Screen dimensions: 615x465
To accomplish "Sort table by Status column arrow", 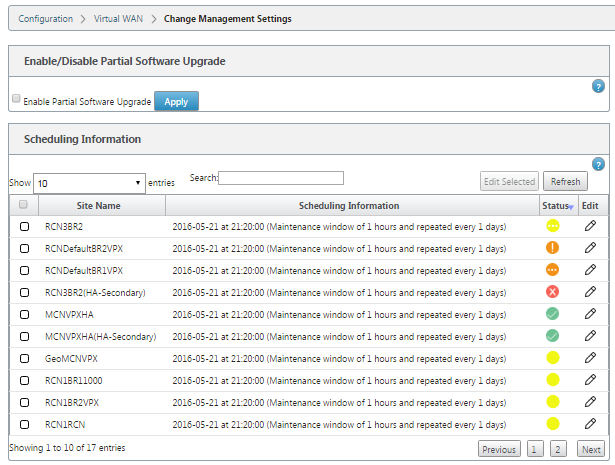I will (x=571, y=207).
